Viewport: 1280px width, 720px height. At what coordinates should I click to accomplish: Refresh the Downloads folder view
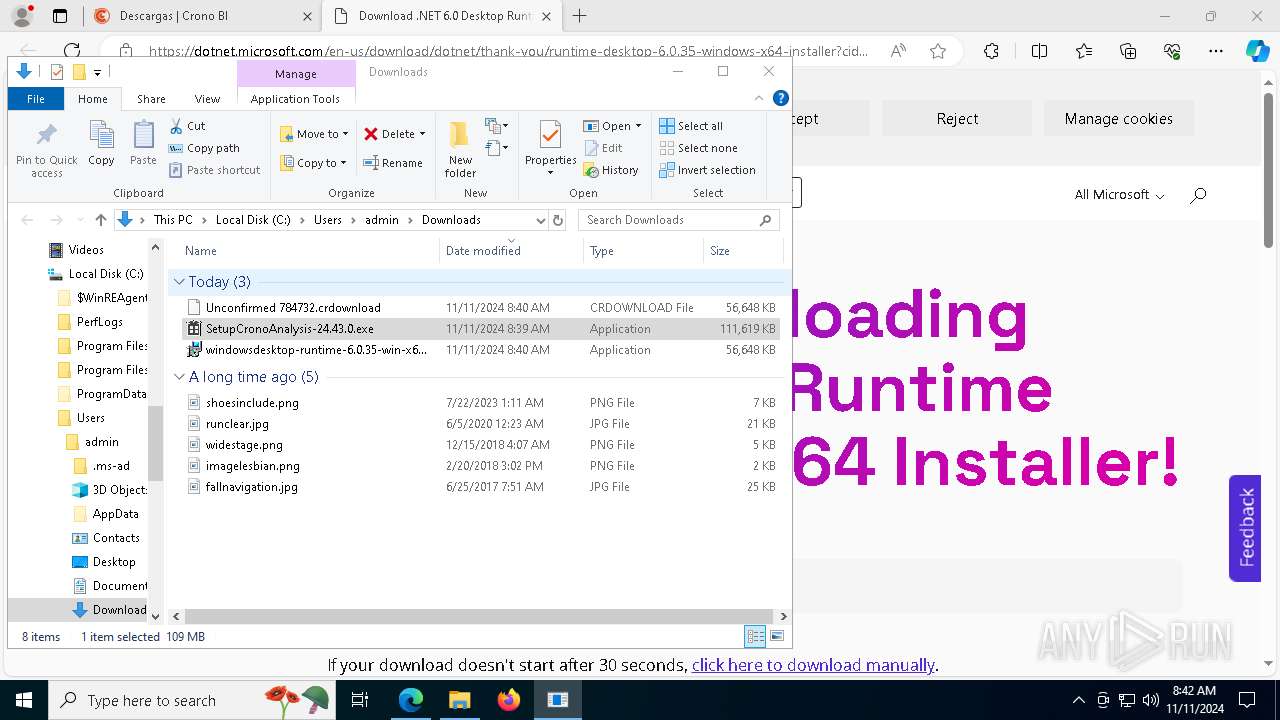[558, 220]
